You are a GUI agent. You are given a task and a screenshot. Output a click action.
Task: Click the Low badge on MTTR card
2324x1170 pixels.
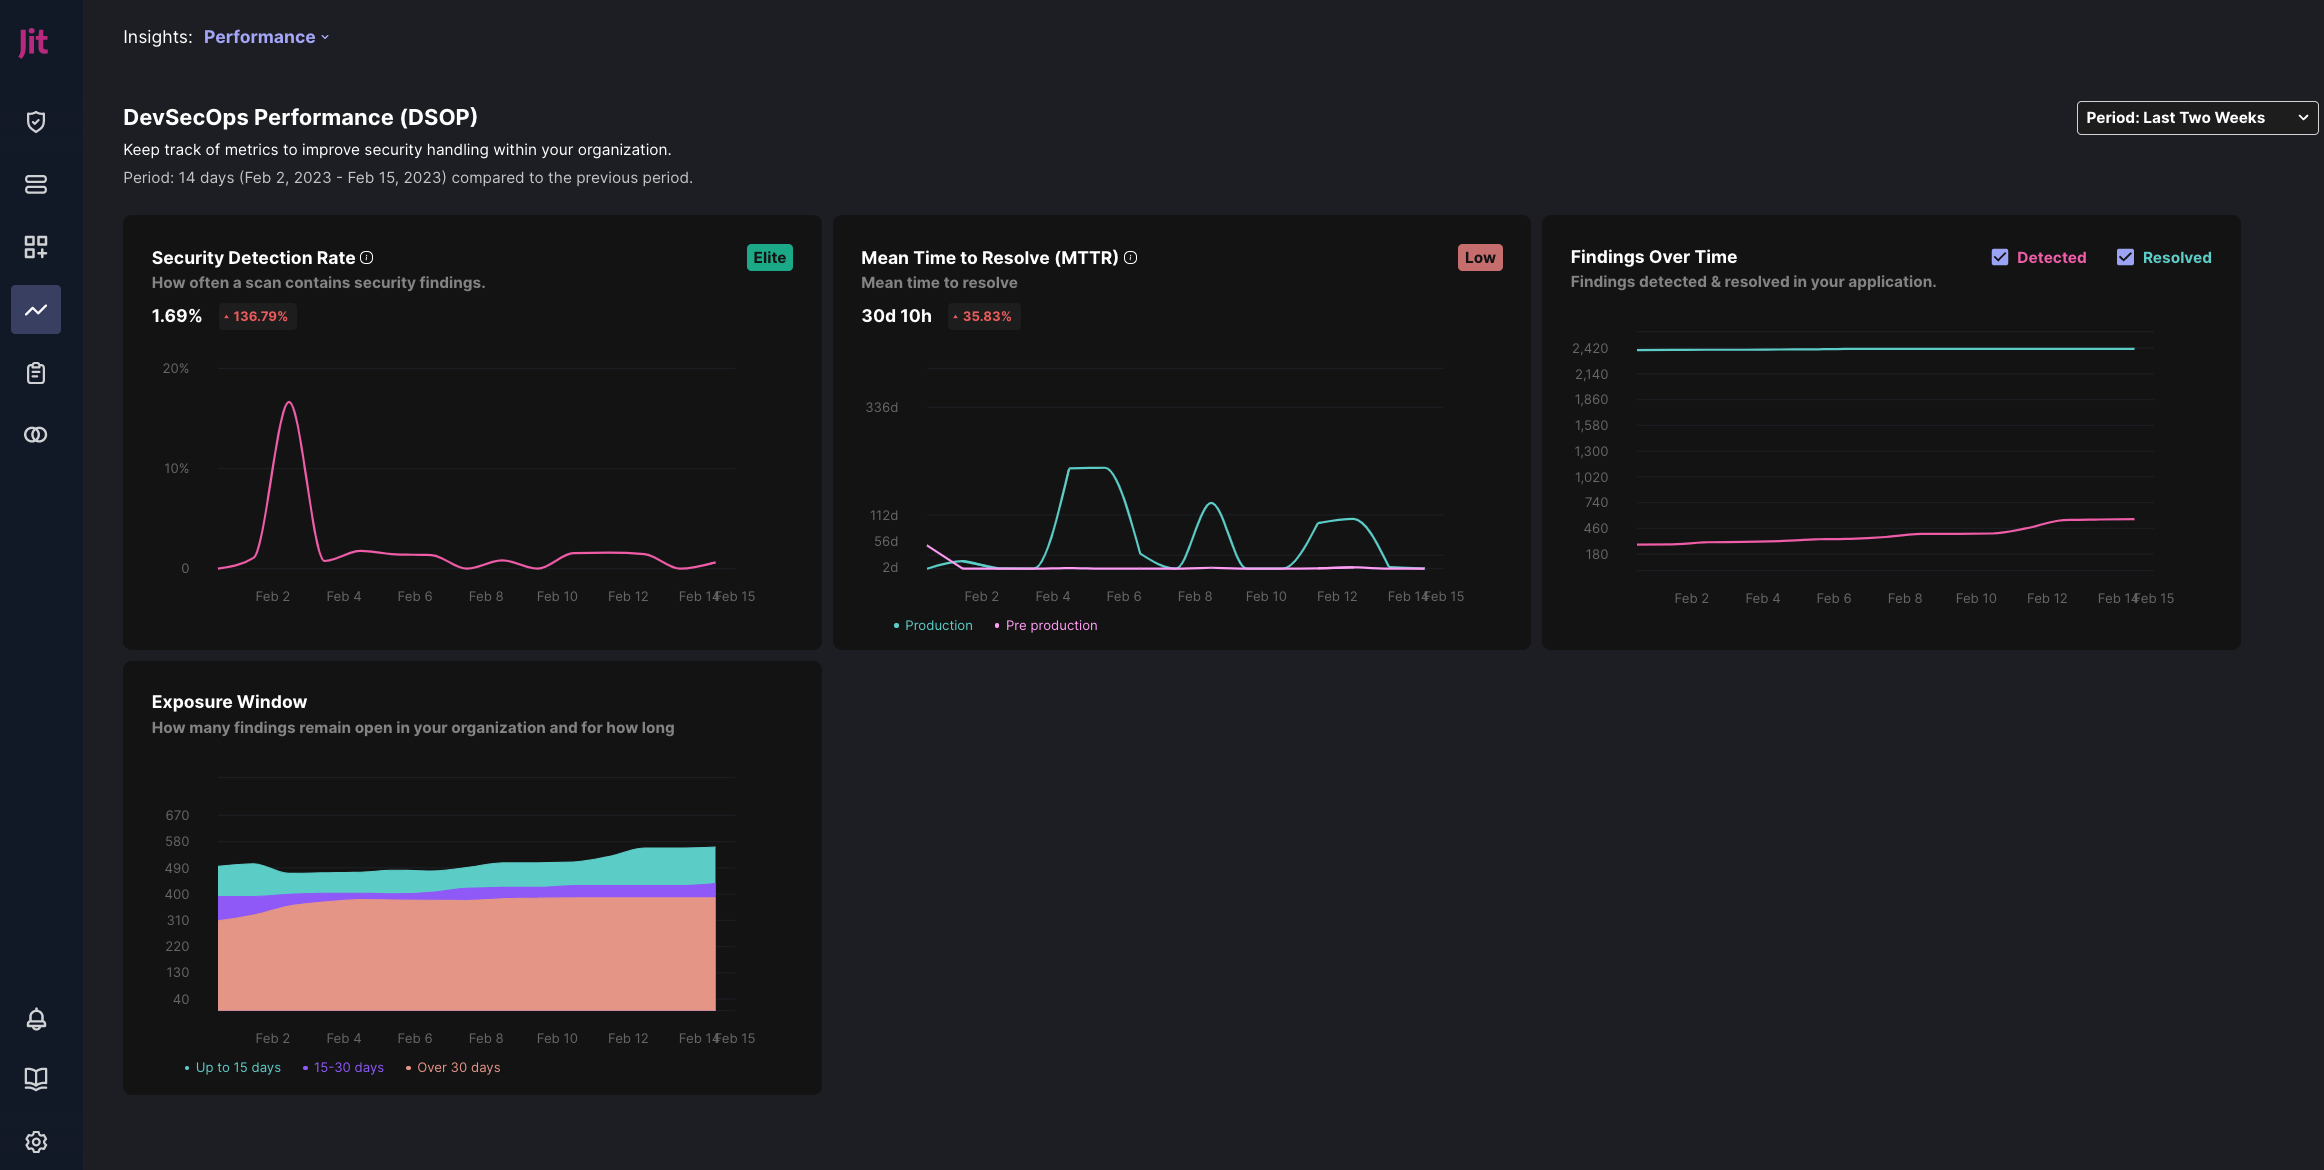point(1480,257)
